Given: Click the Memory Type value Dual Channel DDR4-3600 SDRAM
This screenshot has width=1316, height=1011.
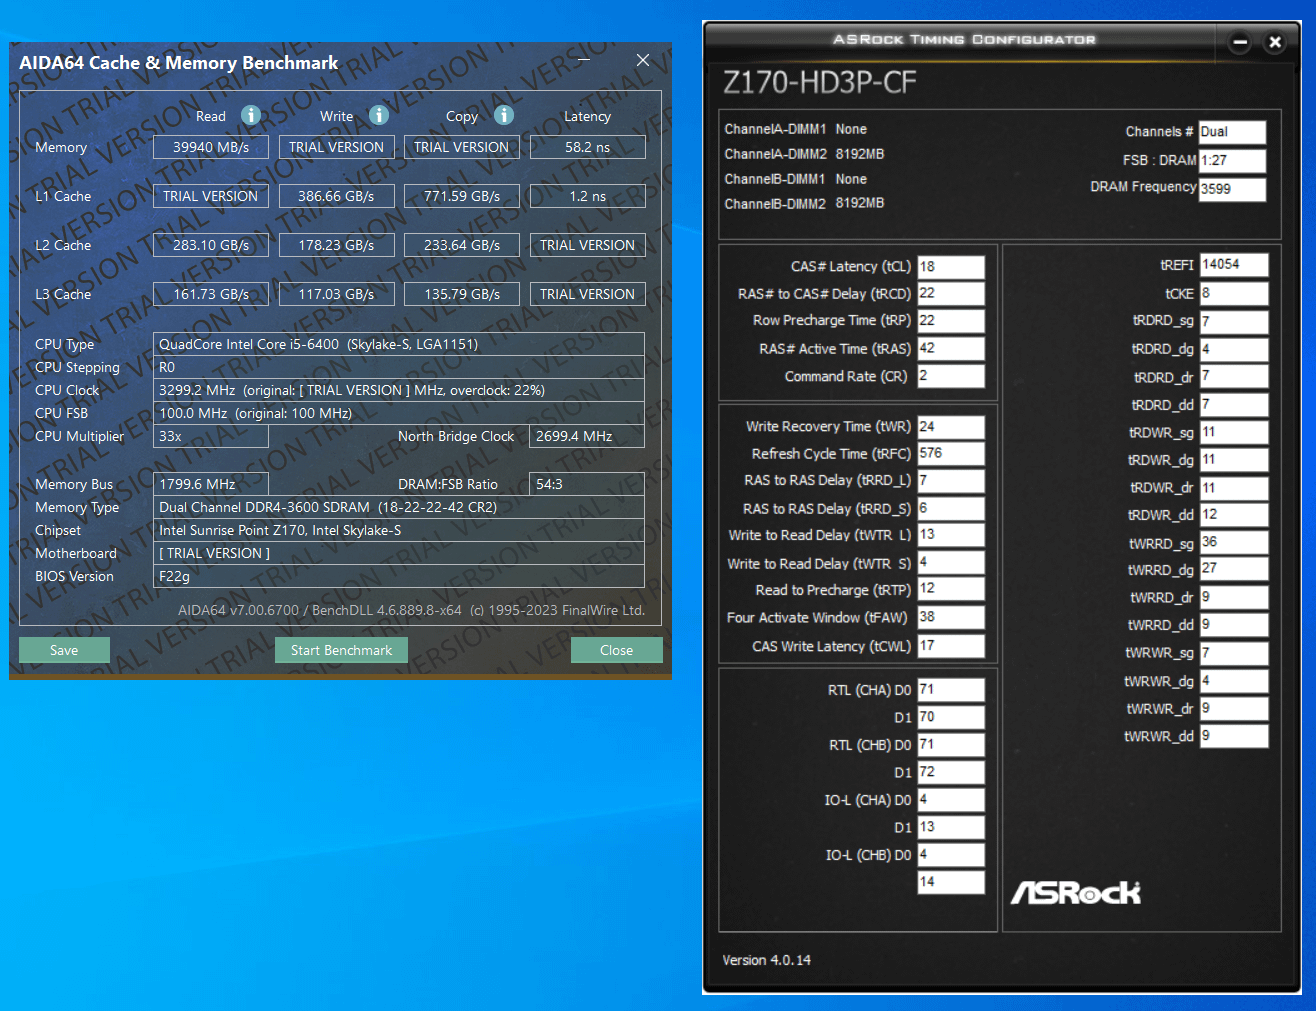Looking at the screenshot, I should (x=399, y=507).
